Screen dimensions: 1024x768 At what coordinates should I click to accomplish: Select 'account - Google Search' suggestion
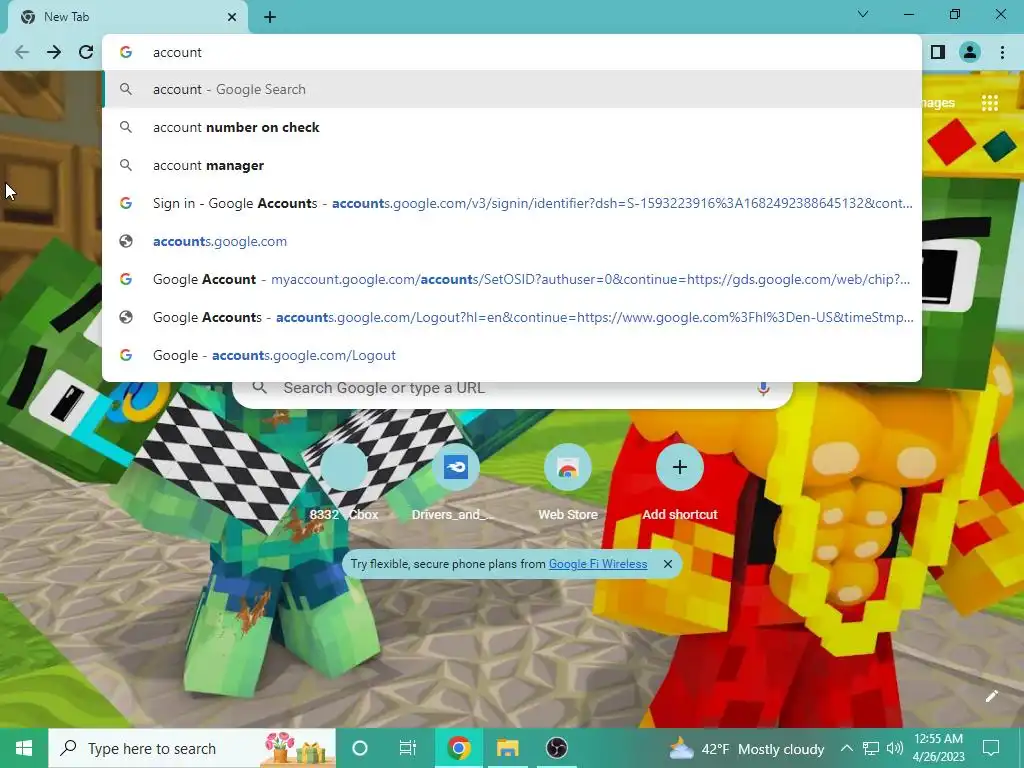coord(511,89)
